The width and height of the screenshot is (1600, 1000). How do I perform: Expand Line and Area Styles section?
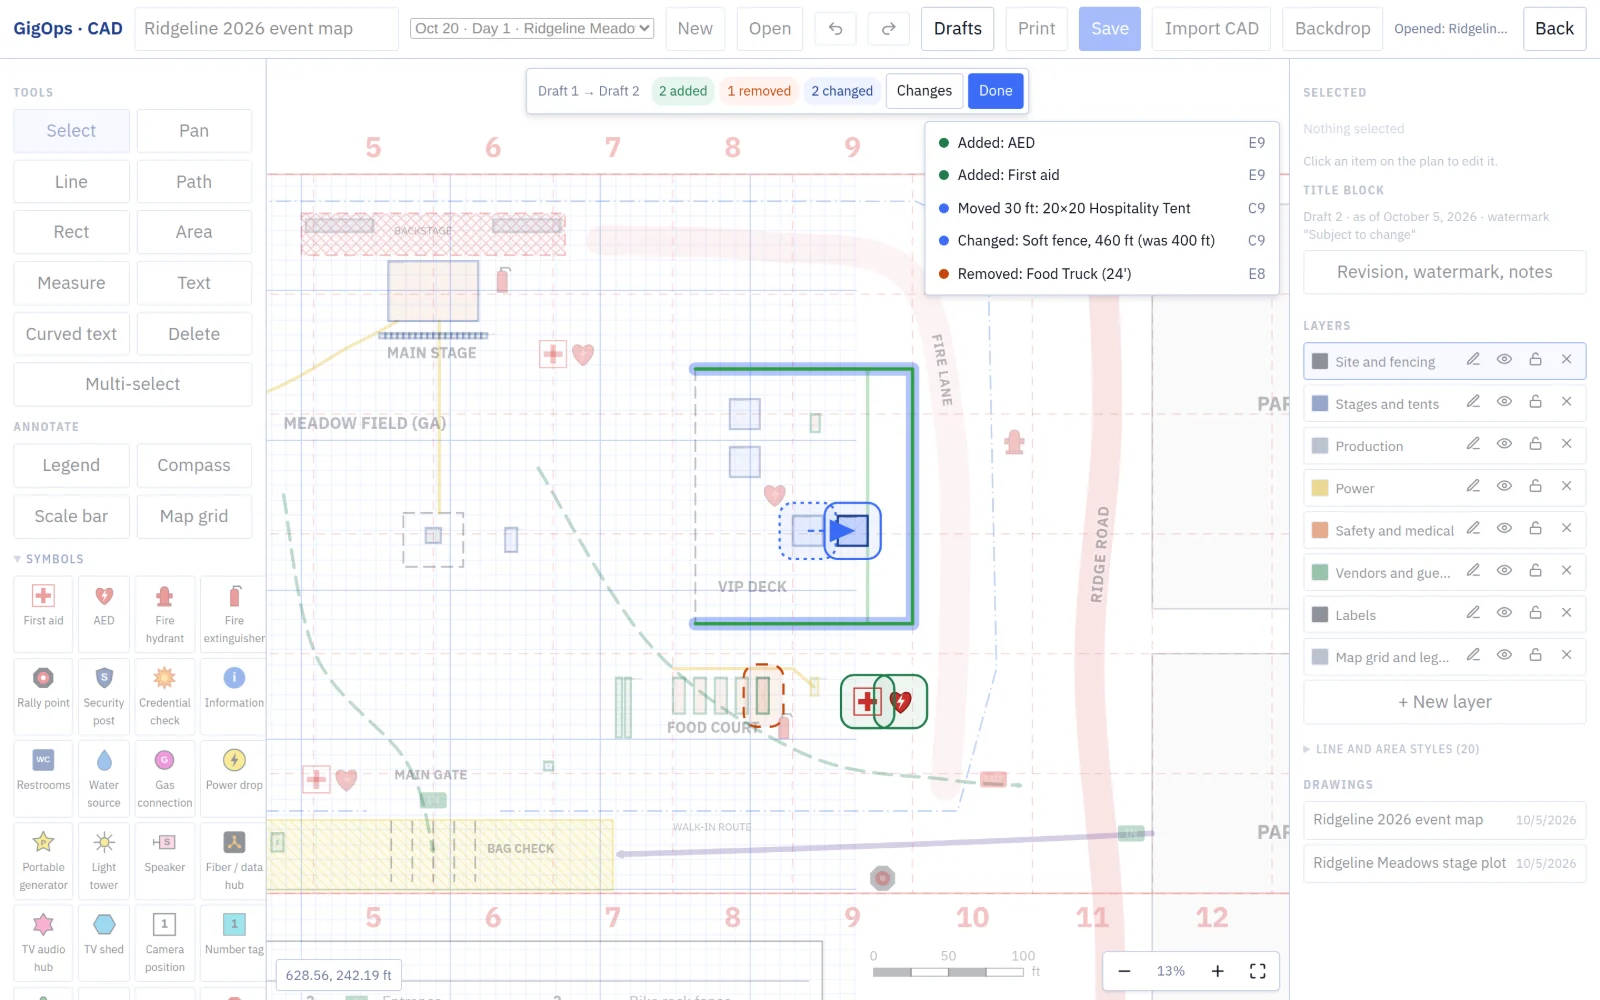pyautogui.click(x=1391, y=749)
